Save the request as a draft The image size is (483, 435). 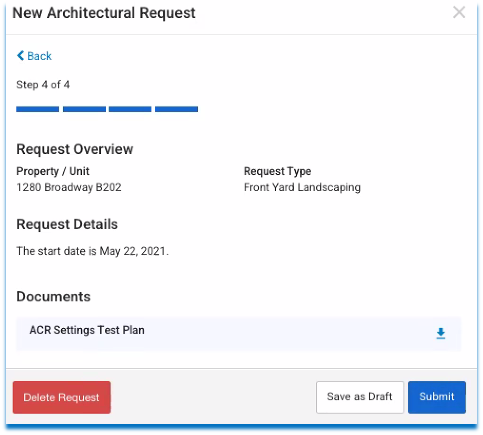tap(360, 397)
